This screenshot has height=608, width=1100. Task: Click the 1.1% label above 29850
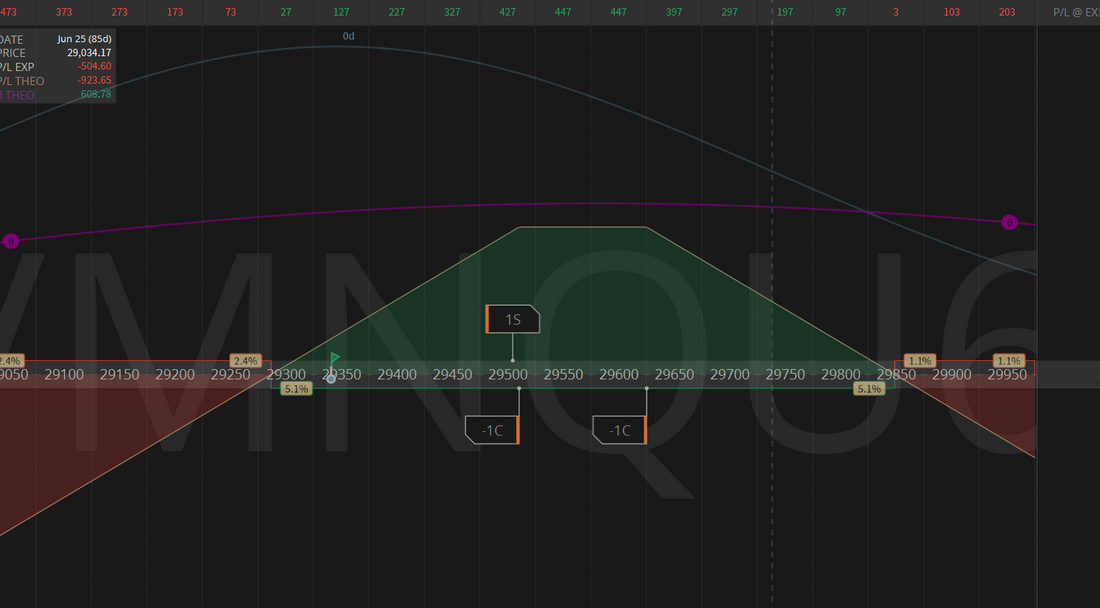pyautogui.click(x=920, y=361)
